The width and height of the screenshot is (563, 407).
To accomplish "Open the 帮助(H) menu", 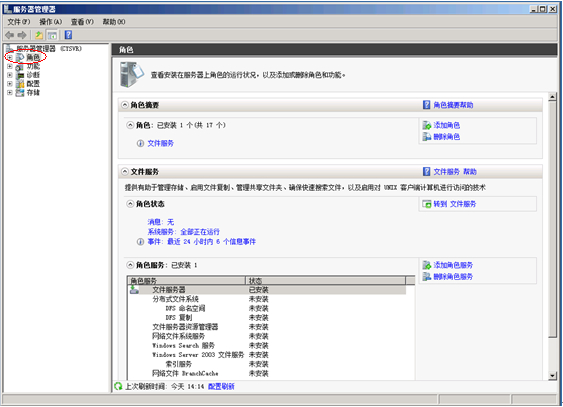I will click(114, 22).
